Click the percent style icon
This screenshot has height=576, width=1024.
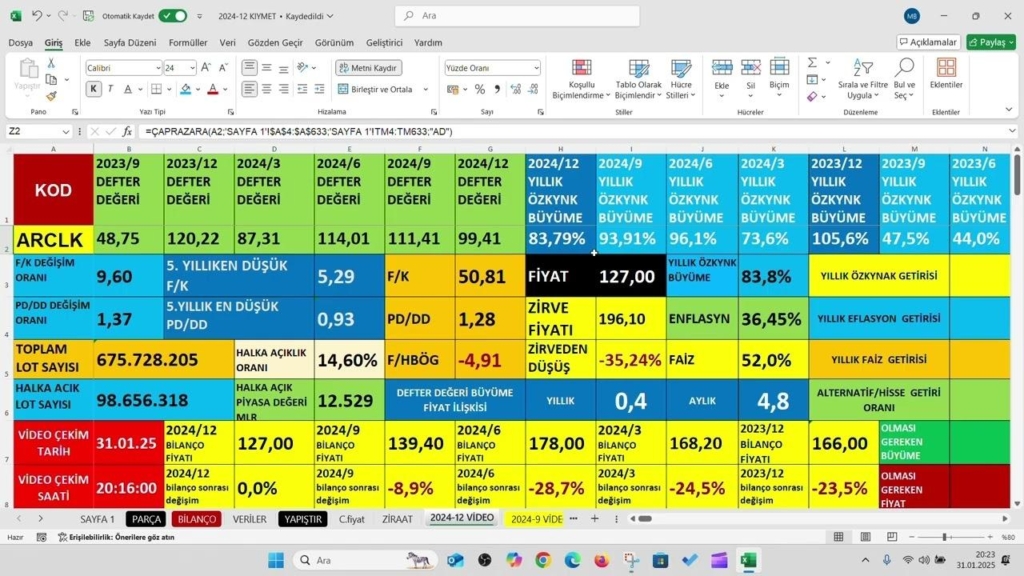point(480,89)
